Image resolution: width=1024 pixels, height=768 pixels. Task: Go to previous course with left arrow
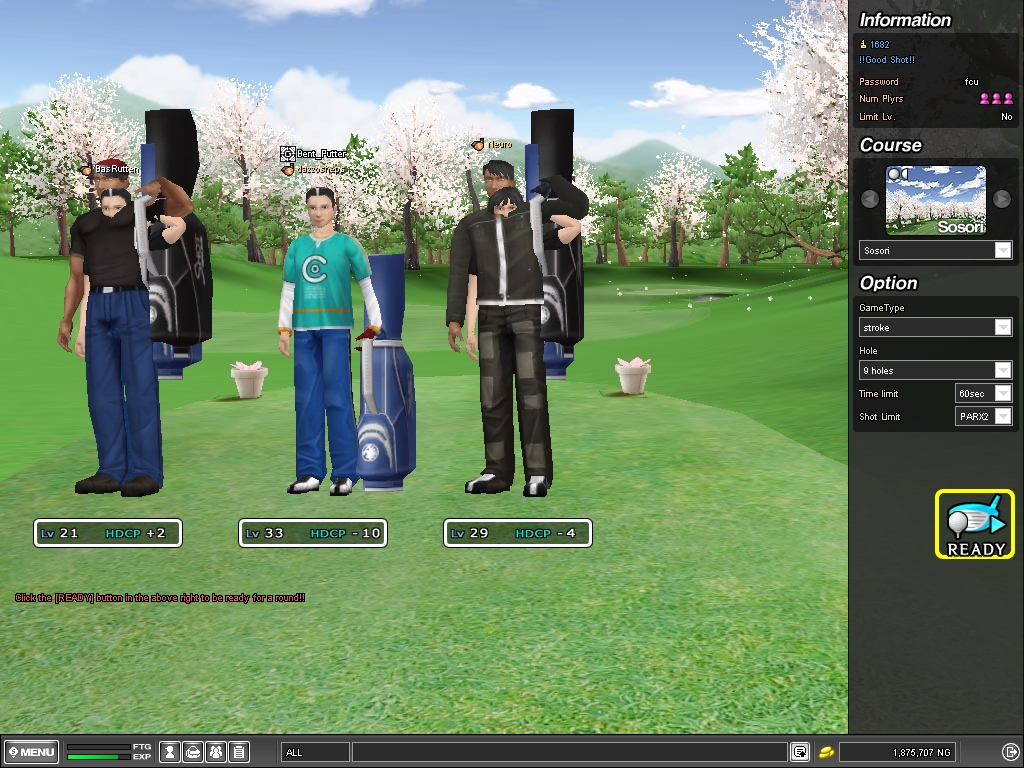pos(870,199)
